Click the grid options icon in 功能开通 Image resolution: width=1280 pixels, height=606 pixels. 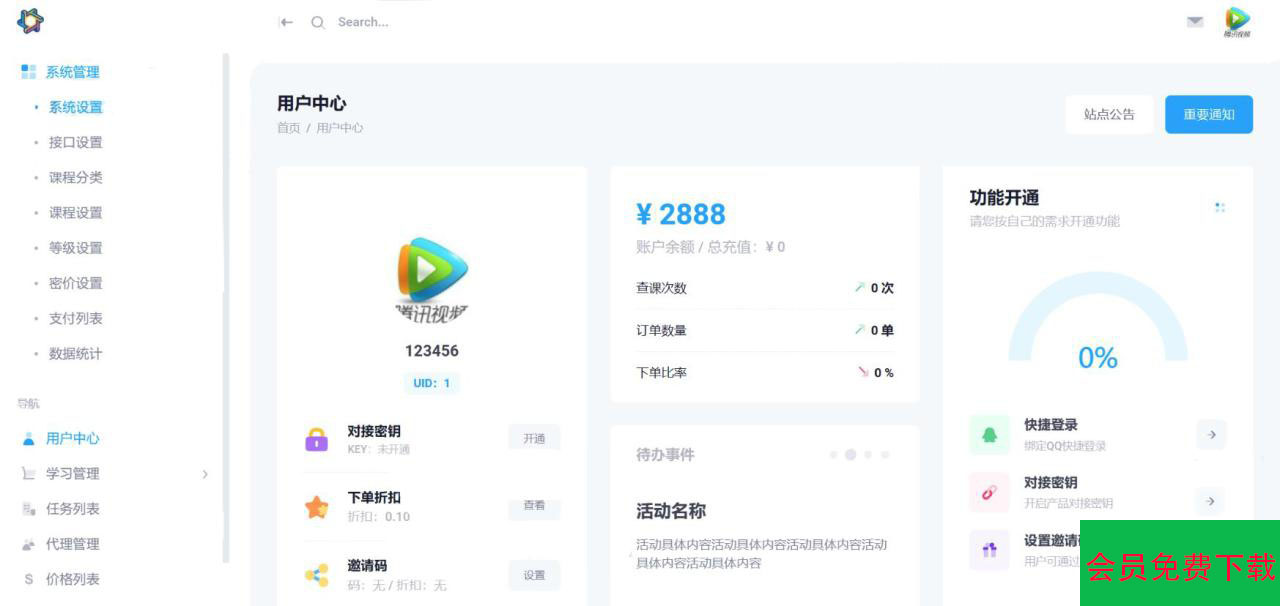(1219, 207)
